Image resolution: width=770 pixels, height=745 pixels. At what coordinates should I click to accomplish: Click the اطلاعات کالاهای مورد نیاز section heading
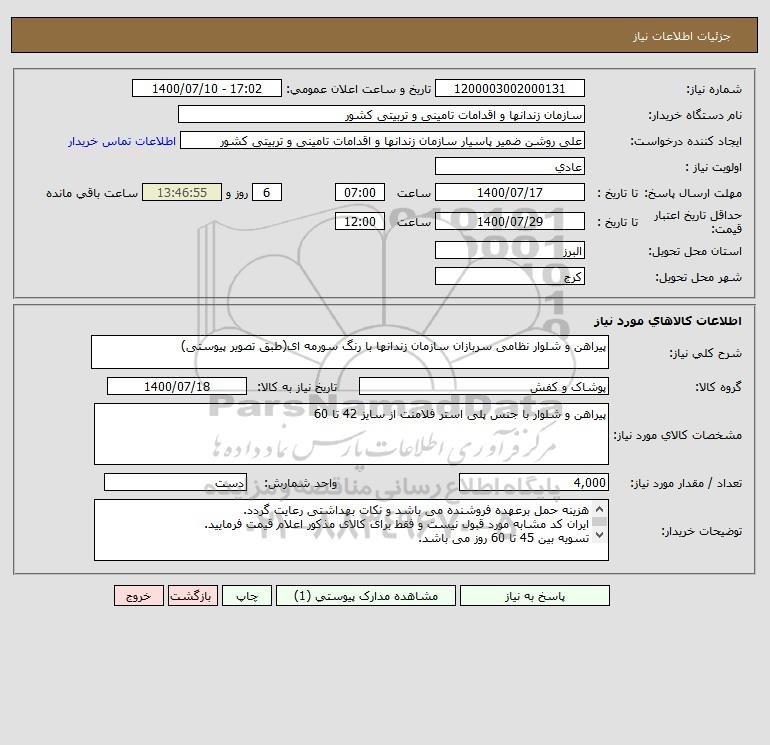point(668,321)
